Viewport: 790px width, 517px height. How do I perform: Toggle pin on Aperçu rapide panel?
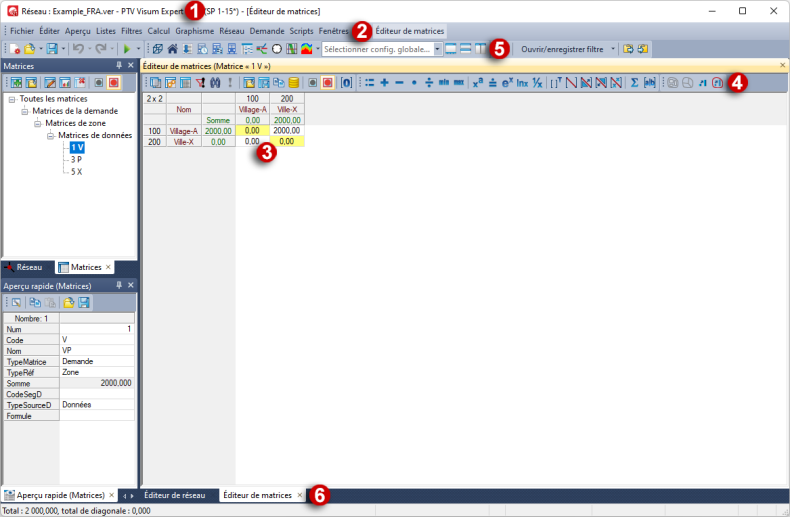pyautogui.click(x=118, y=286)
